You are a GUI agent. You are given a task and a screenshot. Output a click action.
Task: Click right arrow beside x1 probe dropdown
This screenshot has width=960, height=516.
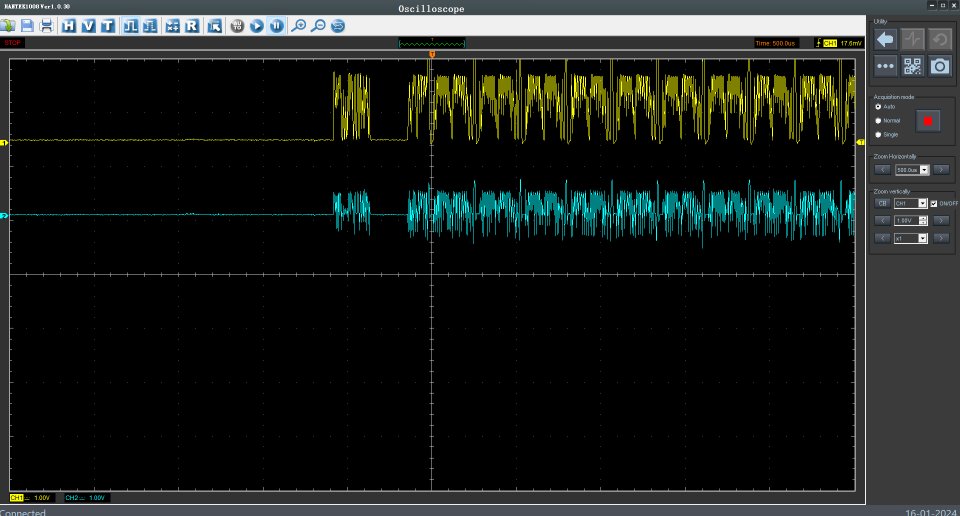941,238
